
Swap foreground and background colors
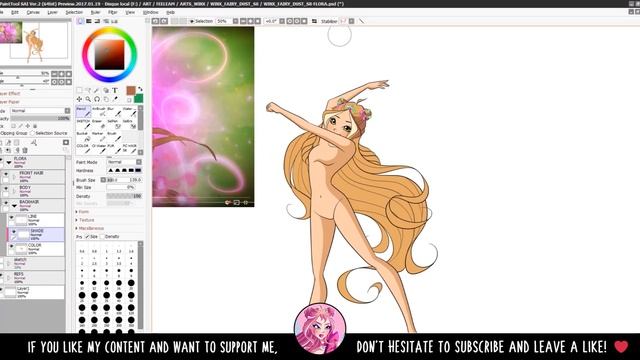point(140,89)
